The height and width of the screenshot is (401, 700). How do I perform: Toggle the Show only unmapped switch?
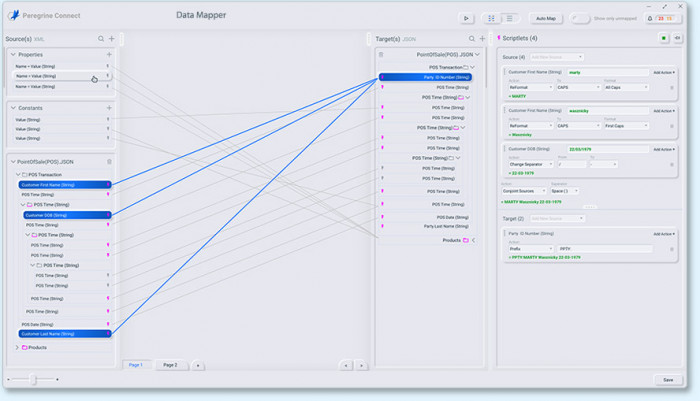pyautogui.click(x=580, y=18)
